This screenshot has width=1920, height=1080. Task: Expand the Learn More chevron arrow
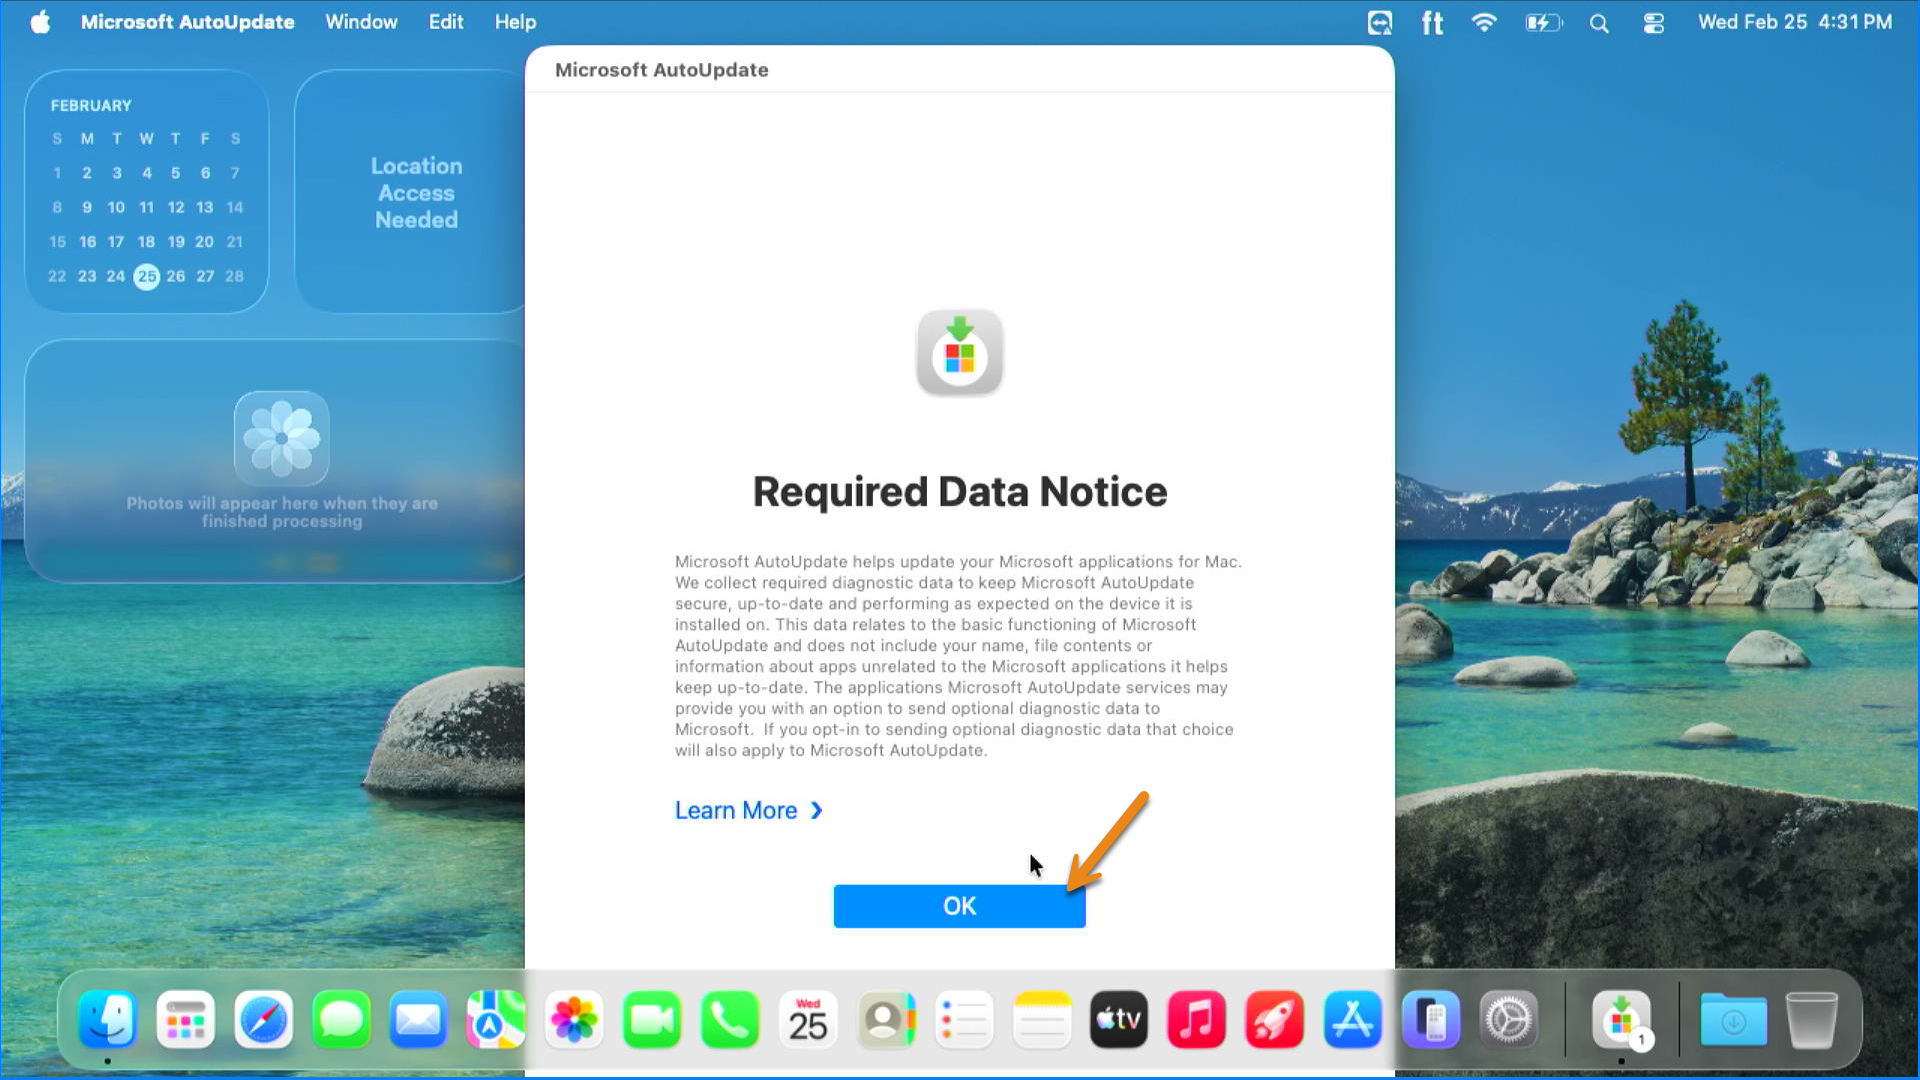(816, 810)
